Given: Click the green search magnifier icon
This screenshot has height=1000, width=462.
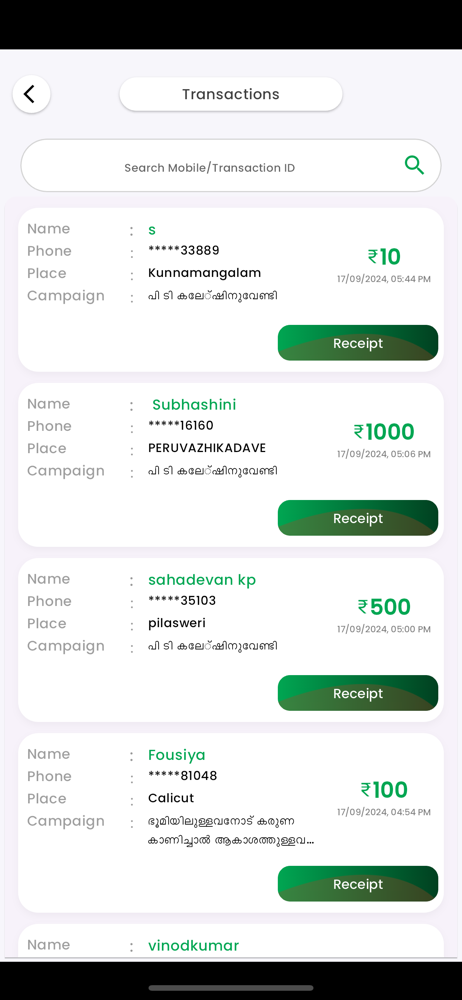Looking at the screenshot, I should coord(414,165).
